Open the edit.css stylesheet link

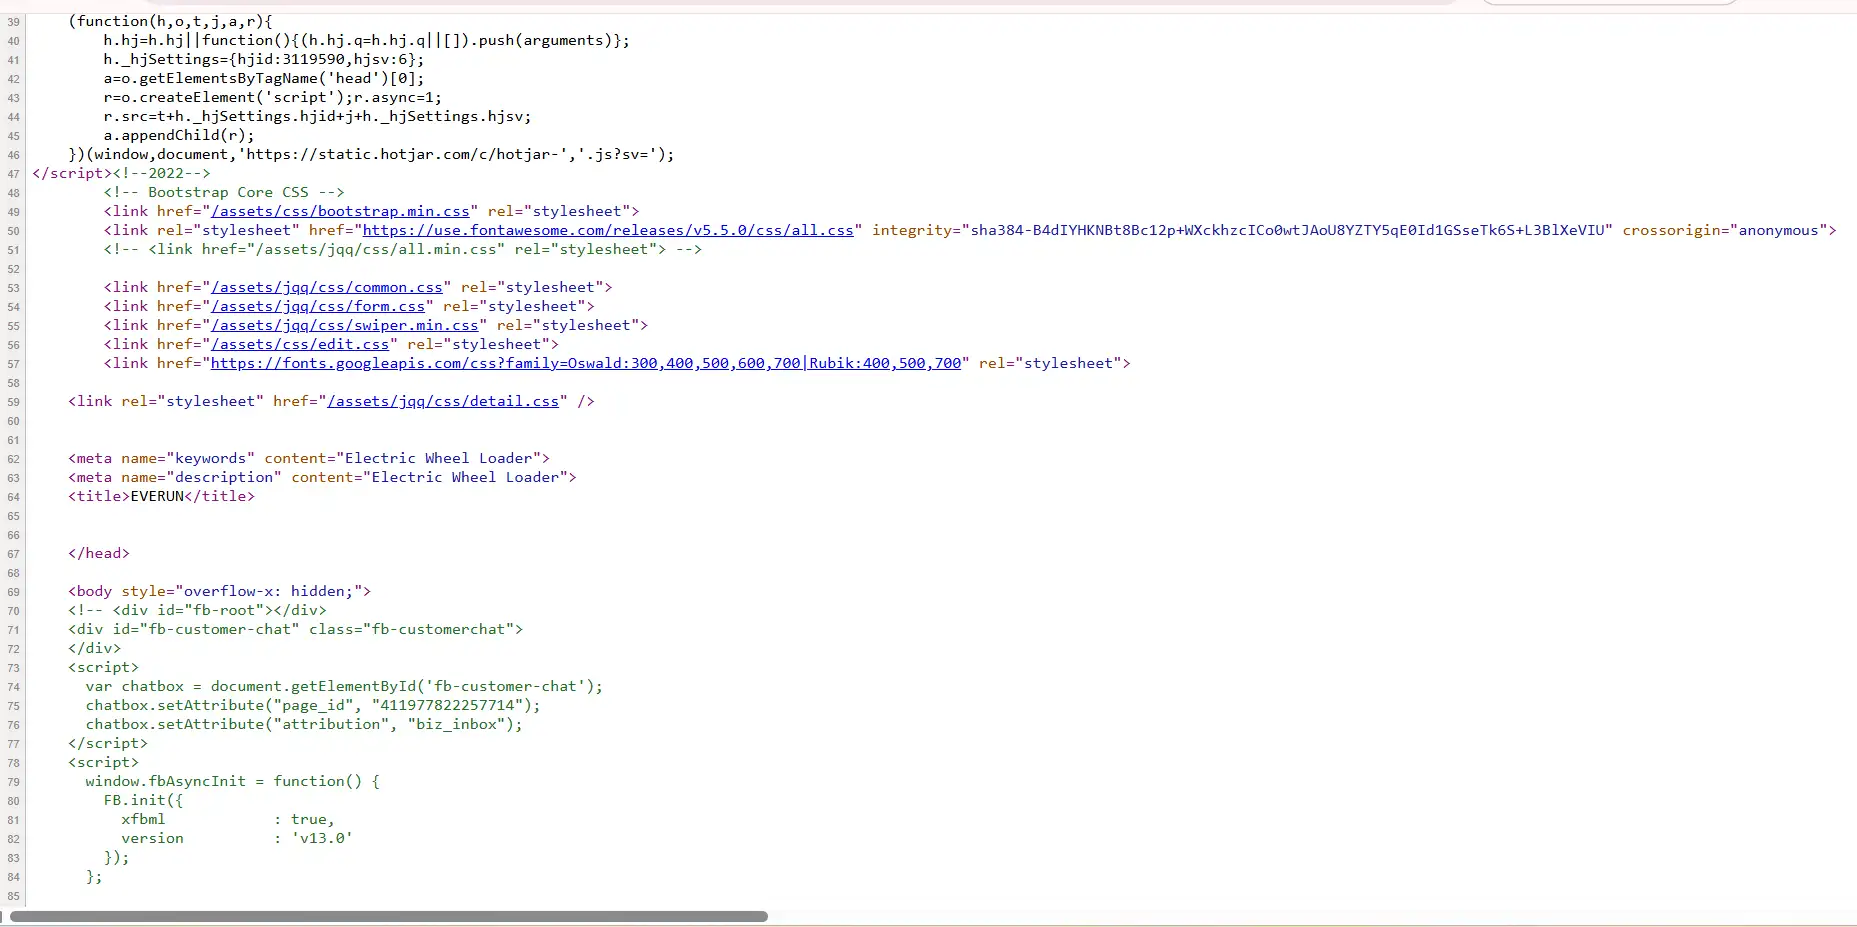[x=301, y=344]
